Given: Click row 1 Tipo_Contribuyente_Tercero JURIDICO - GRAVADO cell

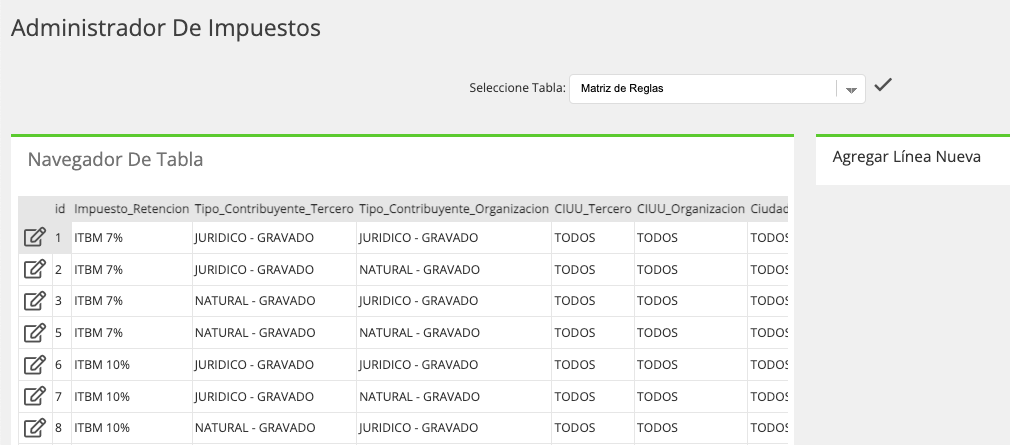Looking at the screenshot, I should point(274,238).
